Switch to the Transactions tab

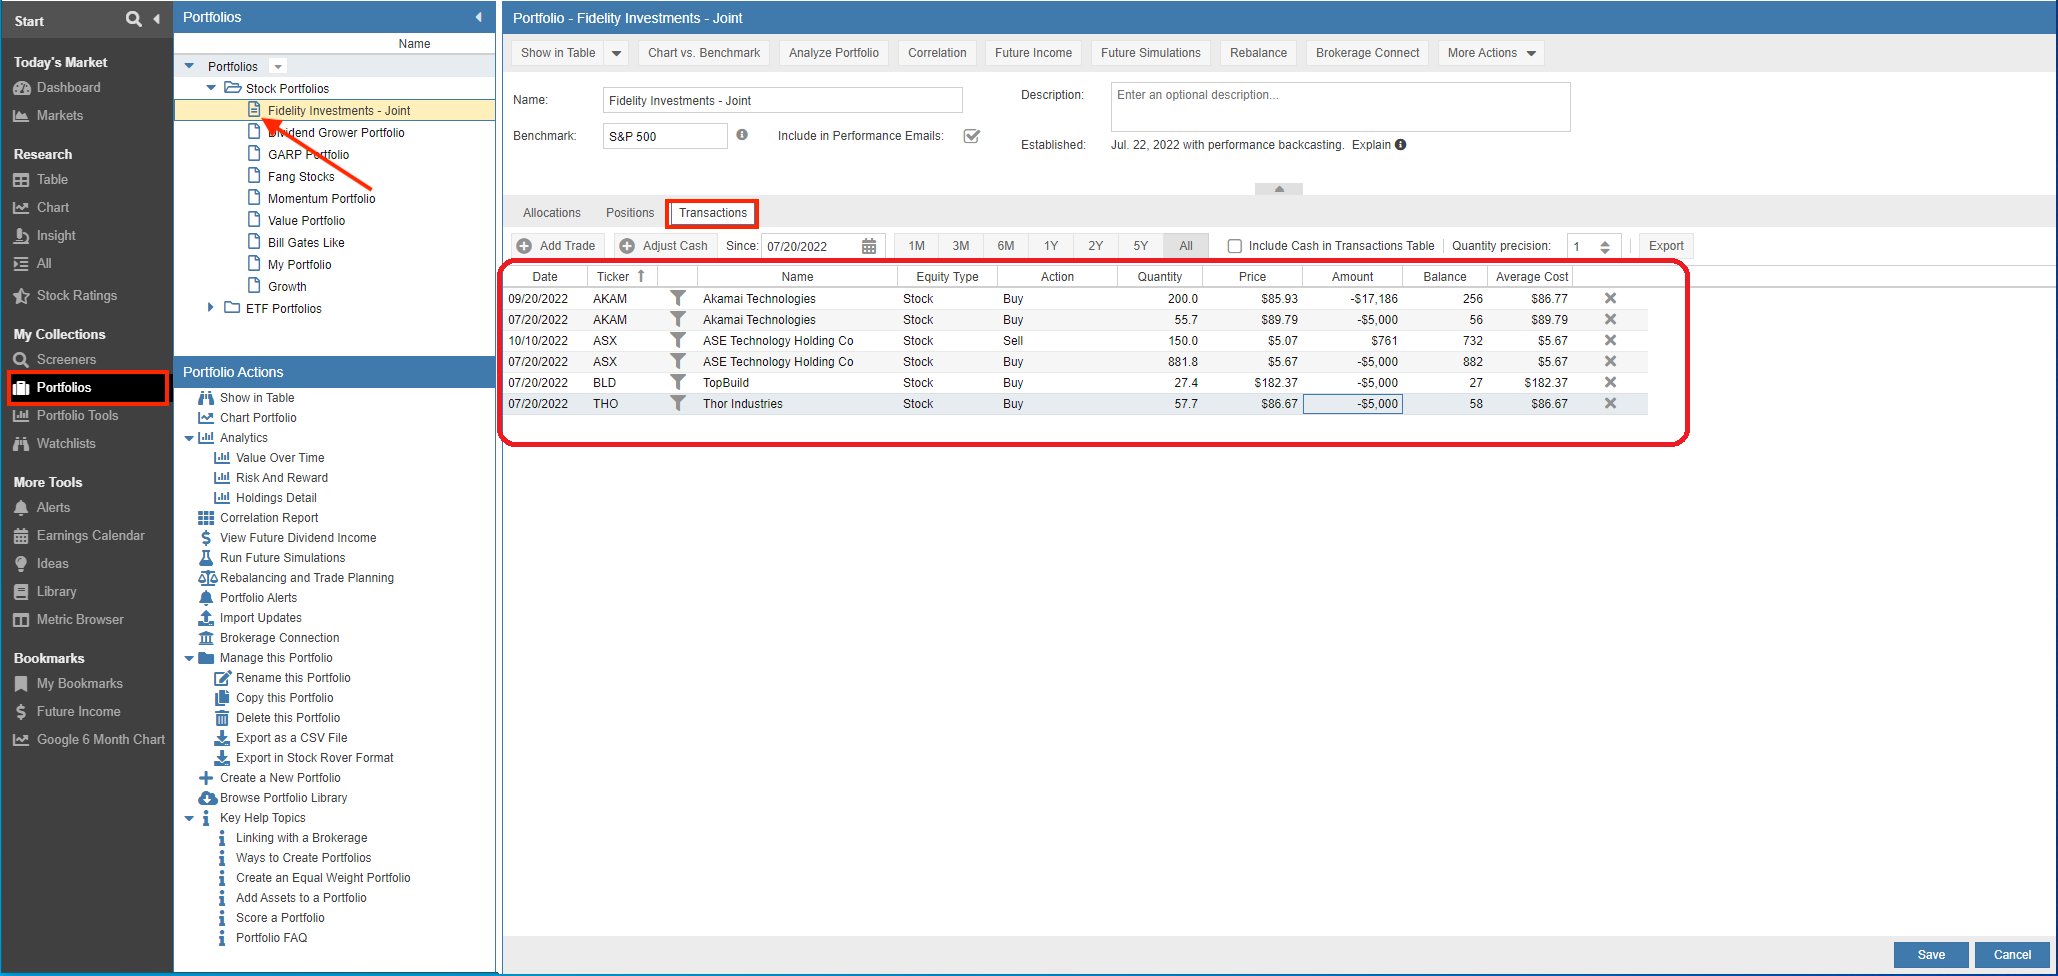click(x=713, y=213)
